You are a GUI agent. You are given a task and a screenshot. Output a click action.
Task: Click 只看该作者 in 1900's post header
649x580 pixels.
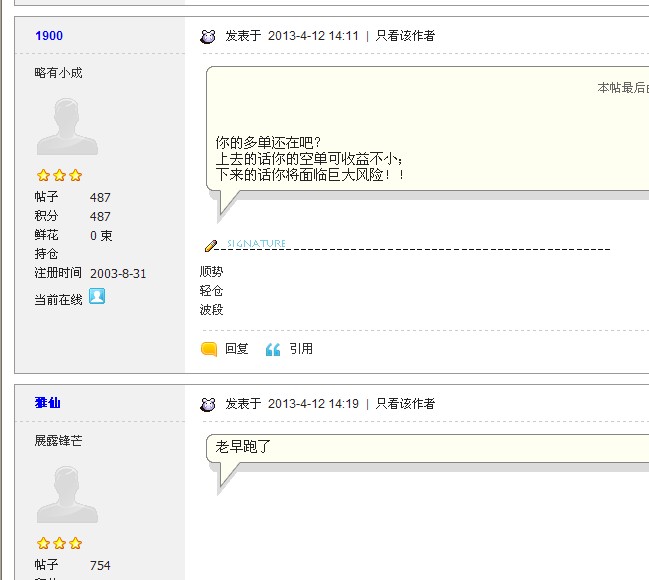click(405, 36)
